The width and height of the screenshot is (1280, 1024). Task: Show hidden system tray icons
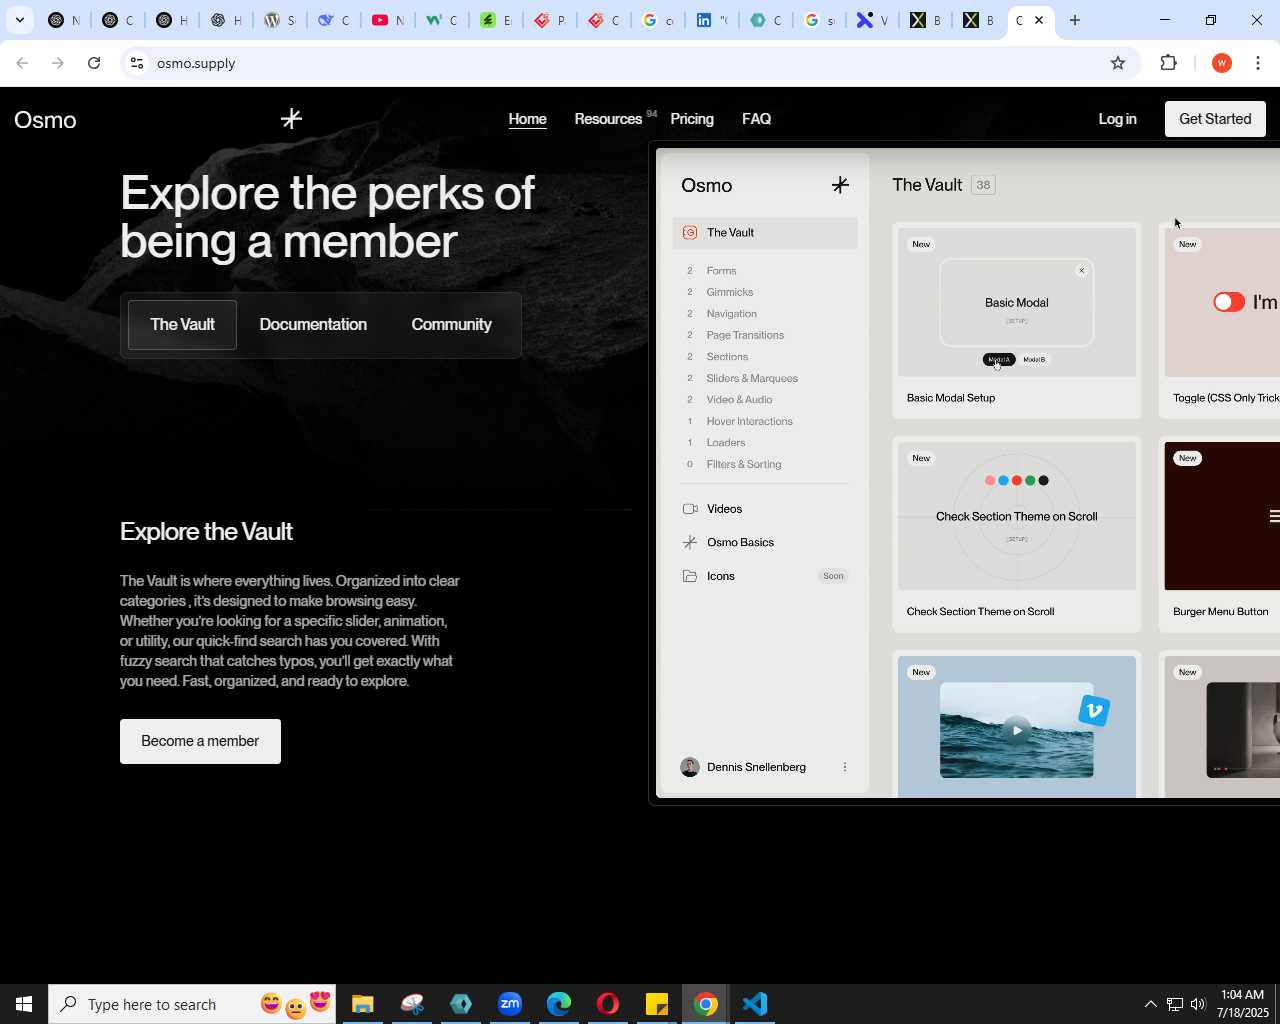pyautogui.click(x=1150, y=1004)
